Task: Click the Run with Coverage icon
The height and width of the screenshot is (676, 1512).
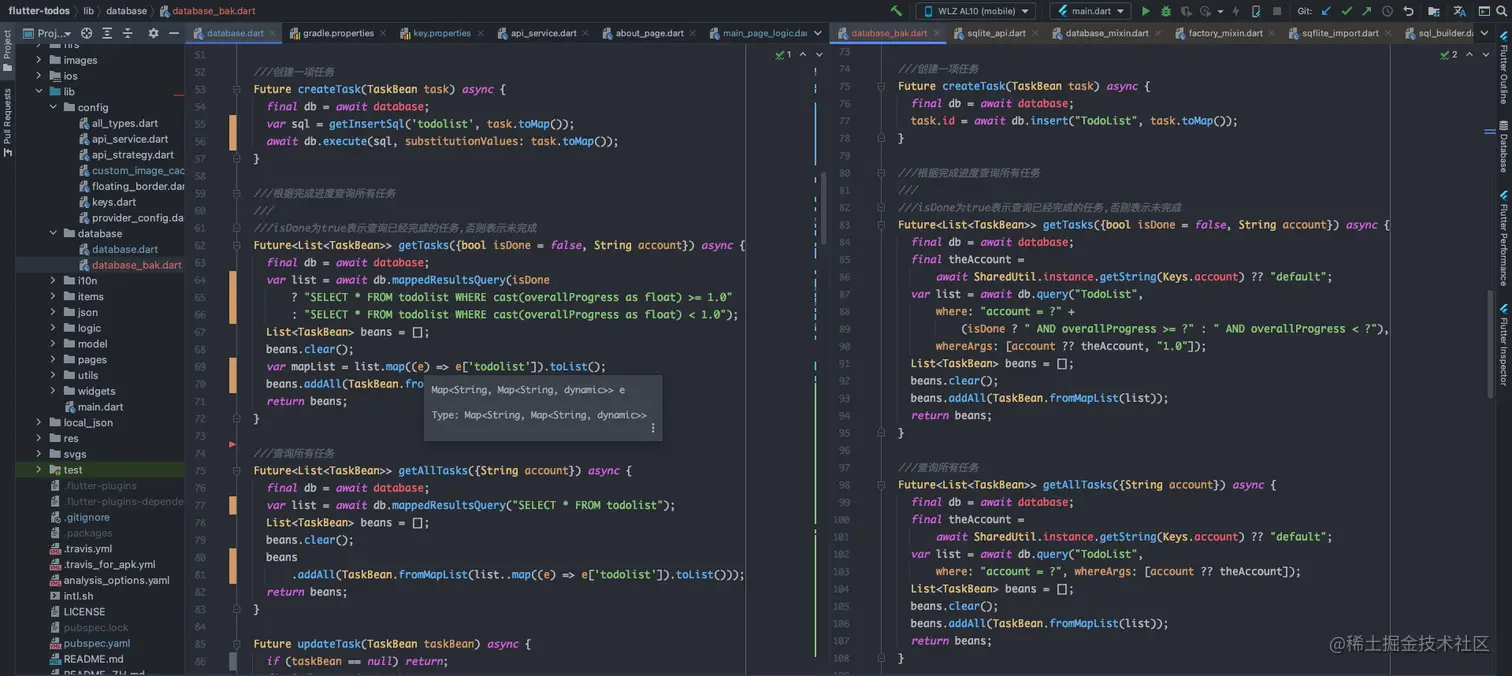Action: coord(1186,11)
